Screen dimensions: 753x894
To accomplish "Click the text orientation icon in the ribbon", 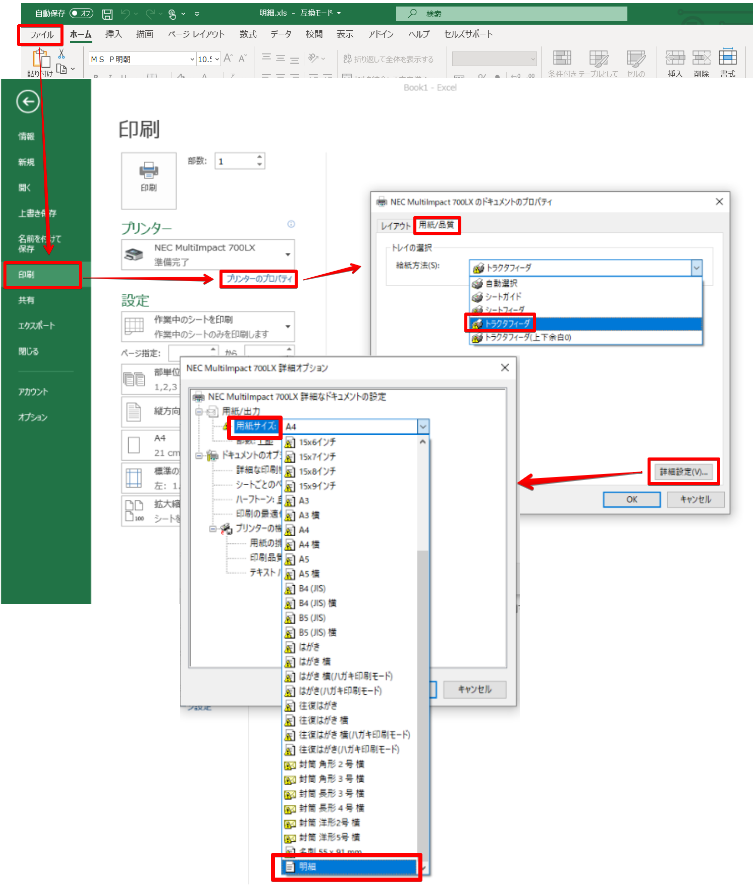I will 314,58.
